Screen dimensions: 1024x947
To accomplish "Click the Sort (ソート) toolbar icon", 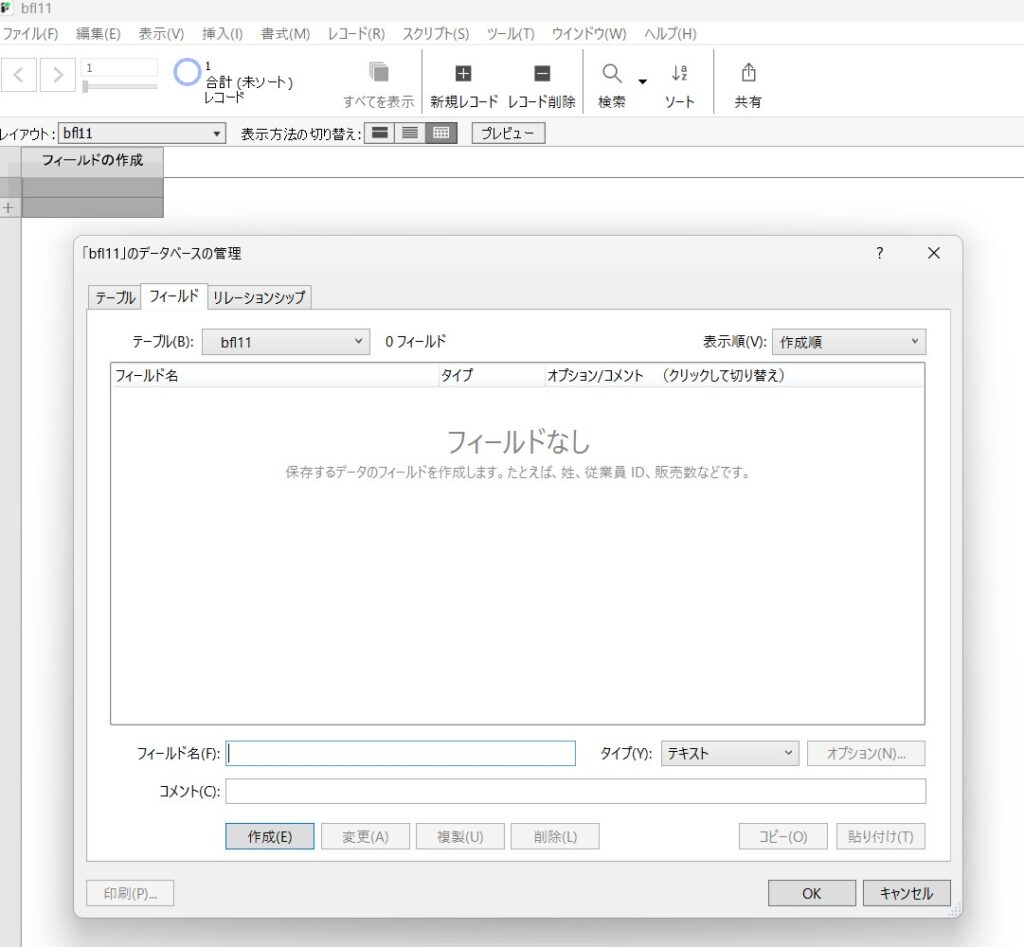I will (679, 74).
